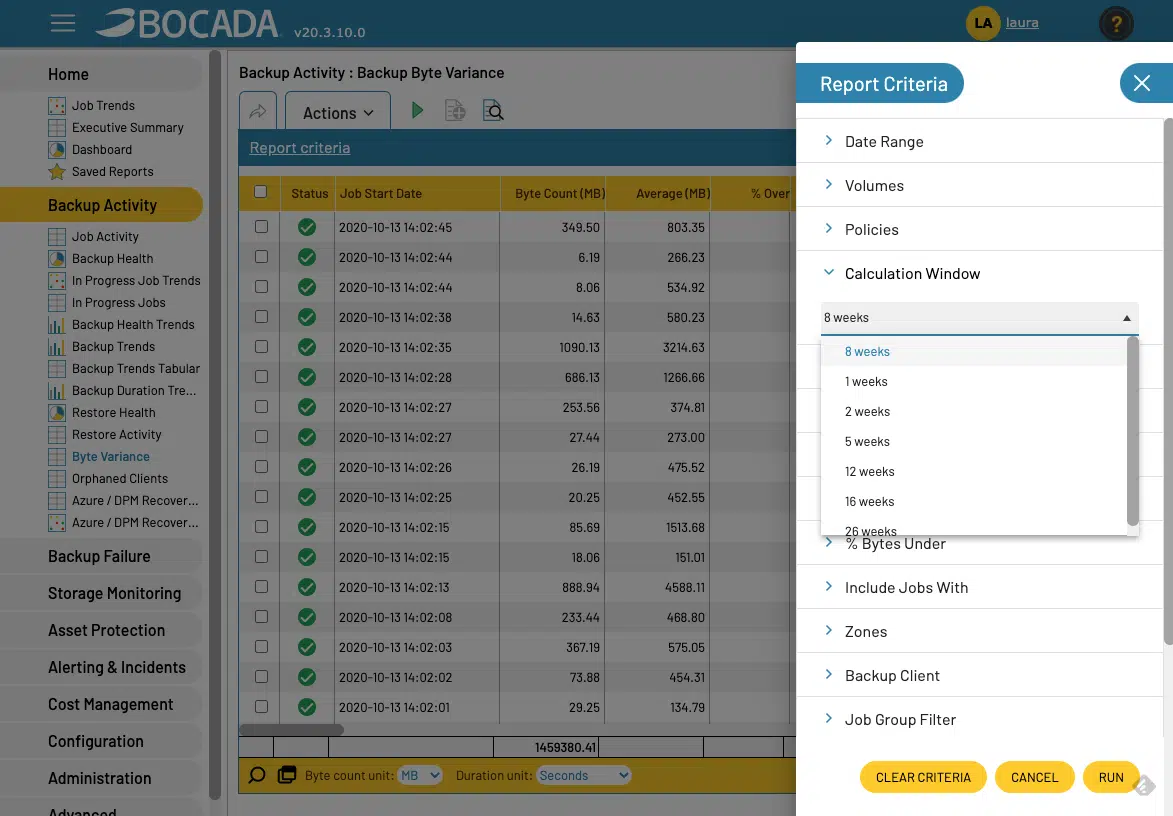This screenshot has width=1173, height=816.
Task: Check the row for job 2020-10-13 14:02:28
Action: click(x=261, y=376)
